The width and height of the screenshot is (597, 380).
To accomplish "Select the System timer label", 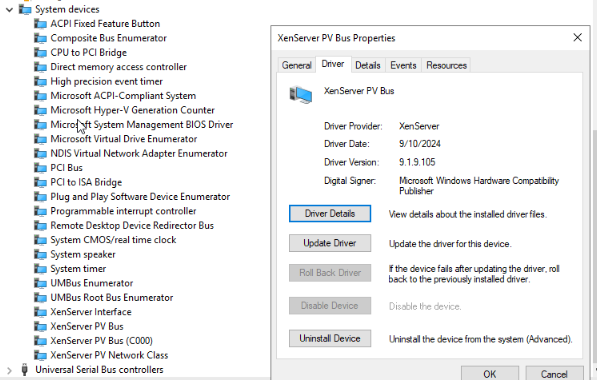I will point(78,269).
